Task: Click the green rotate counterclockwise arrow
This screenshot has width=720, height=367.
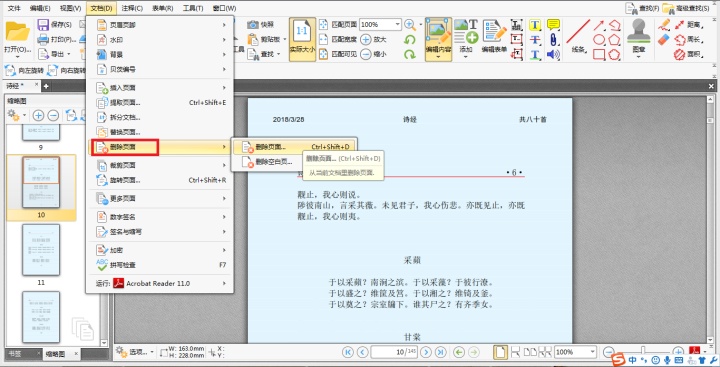Action: 410,40
